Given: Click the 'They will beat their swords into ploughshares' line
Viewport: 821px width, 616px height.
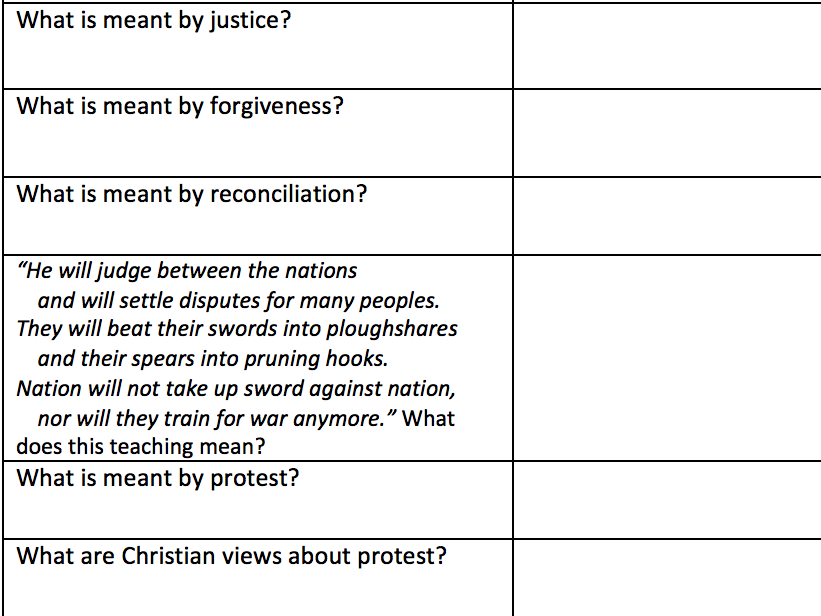Looking at the screenshot, I should point(237,329).
